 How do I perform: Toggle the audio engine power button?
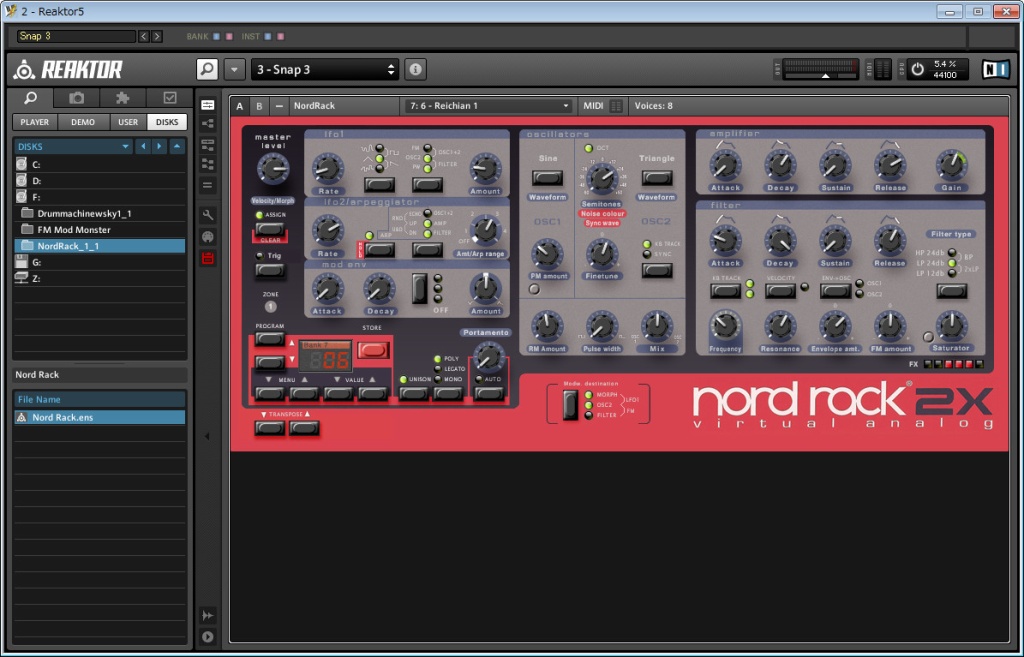[x=918, y=69]
